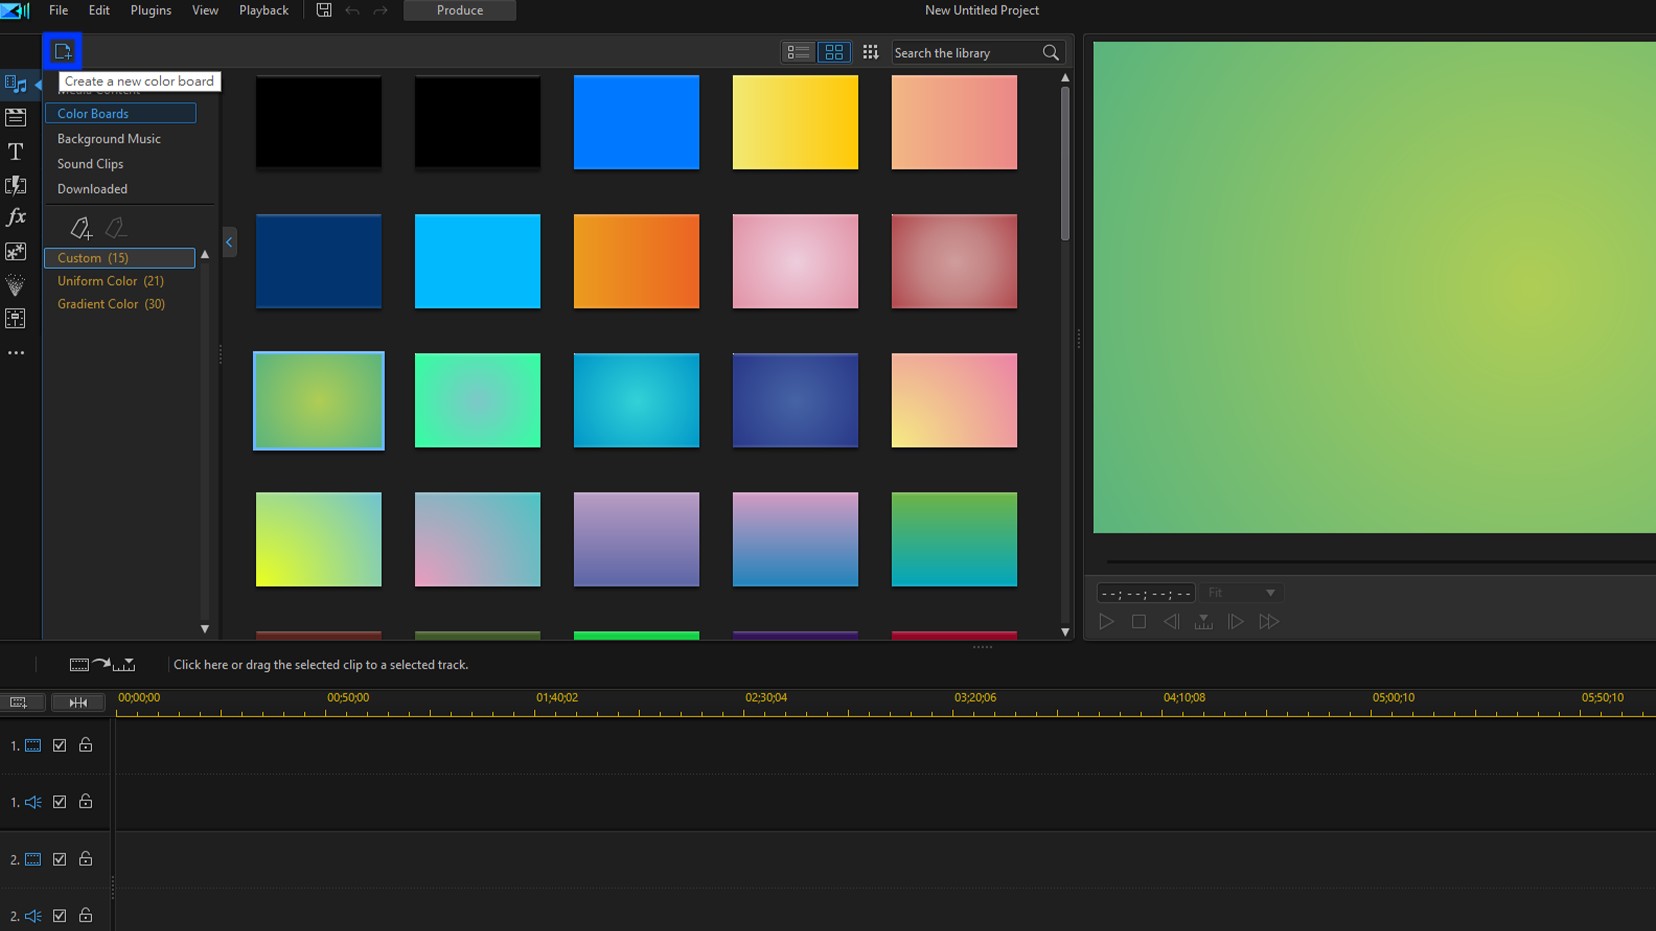Lock audio track 1
The image size is (1656, 931).
[x=86, y=801]
